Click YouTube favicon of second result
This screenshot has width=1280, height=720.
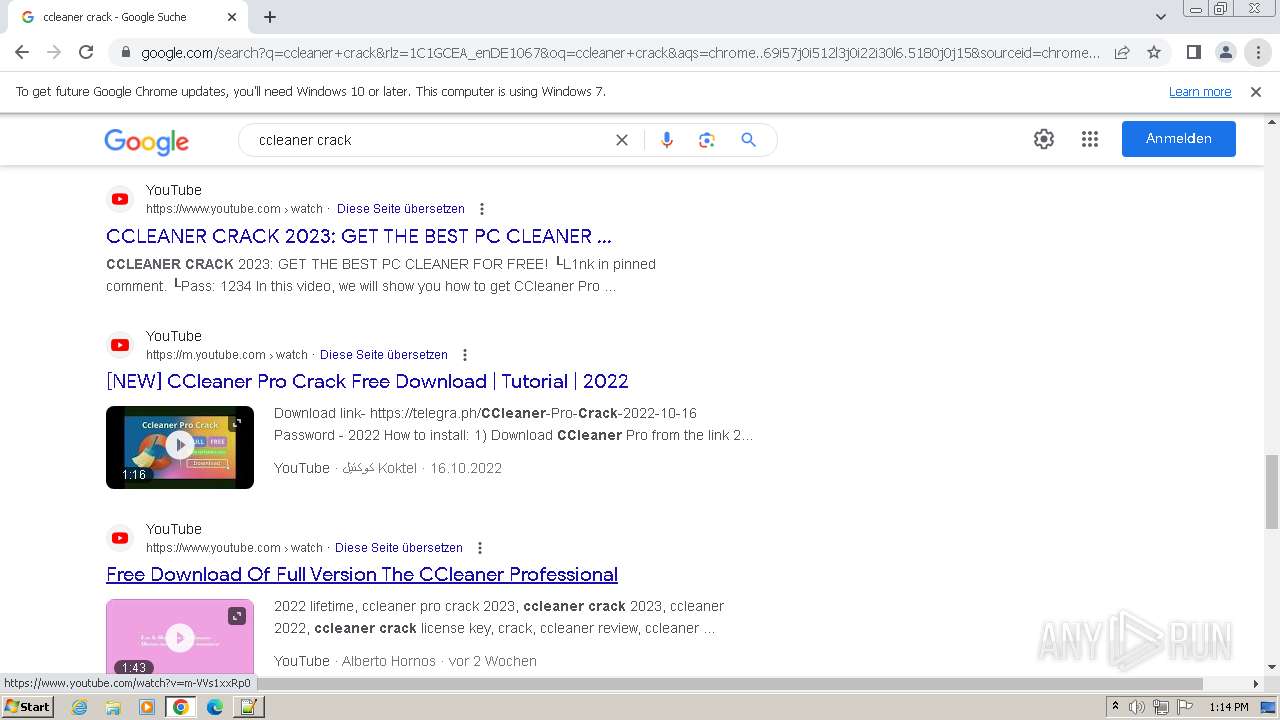pos(120,345)
